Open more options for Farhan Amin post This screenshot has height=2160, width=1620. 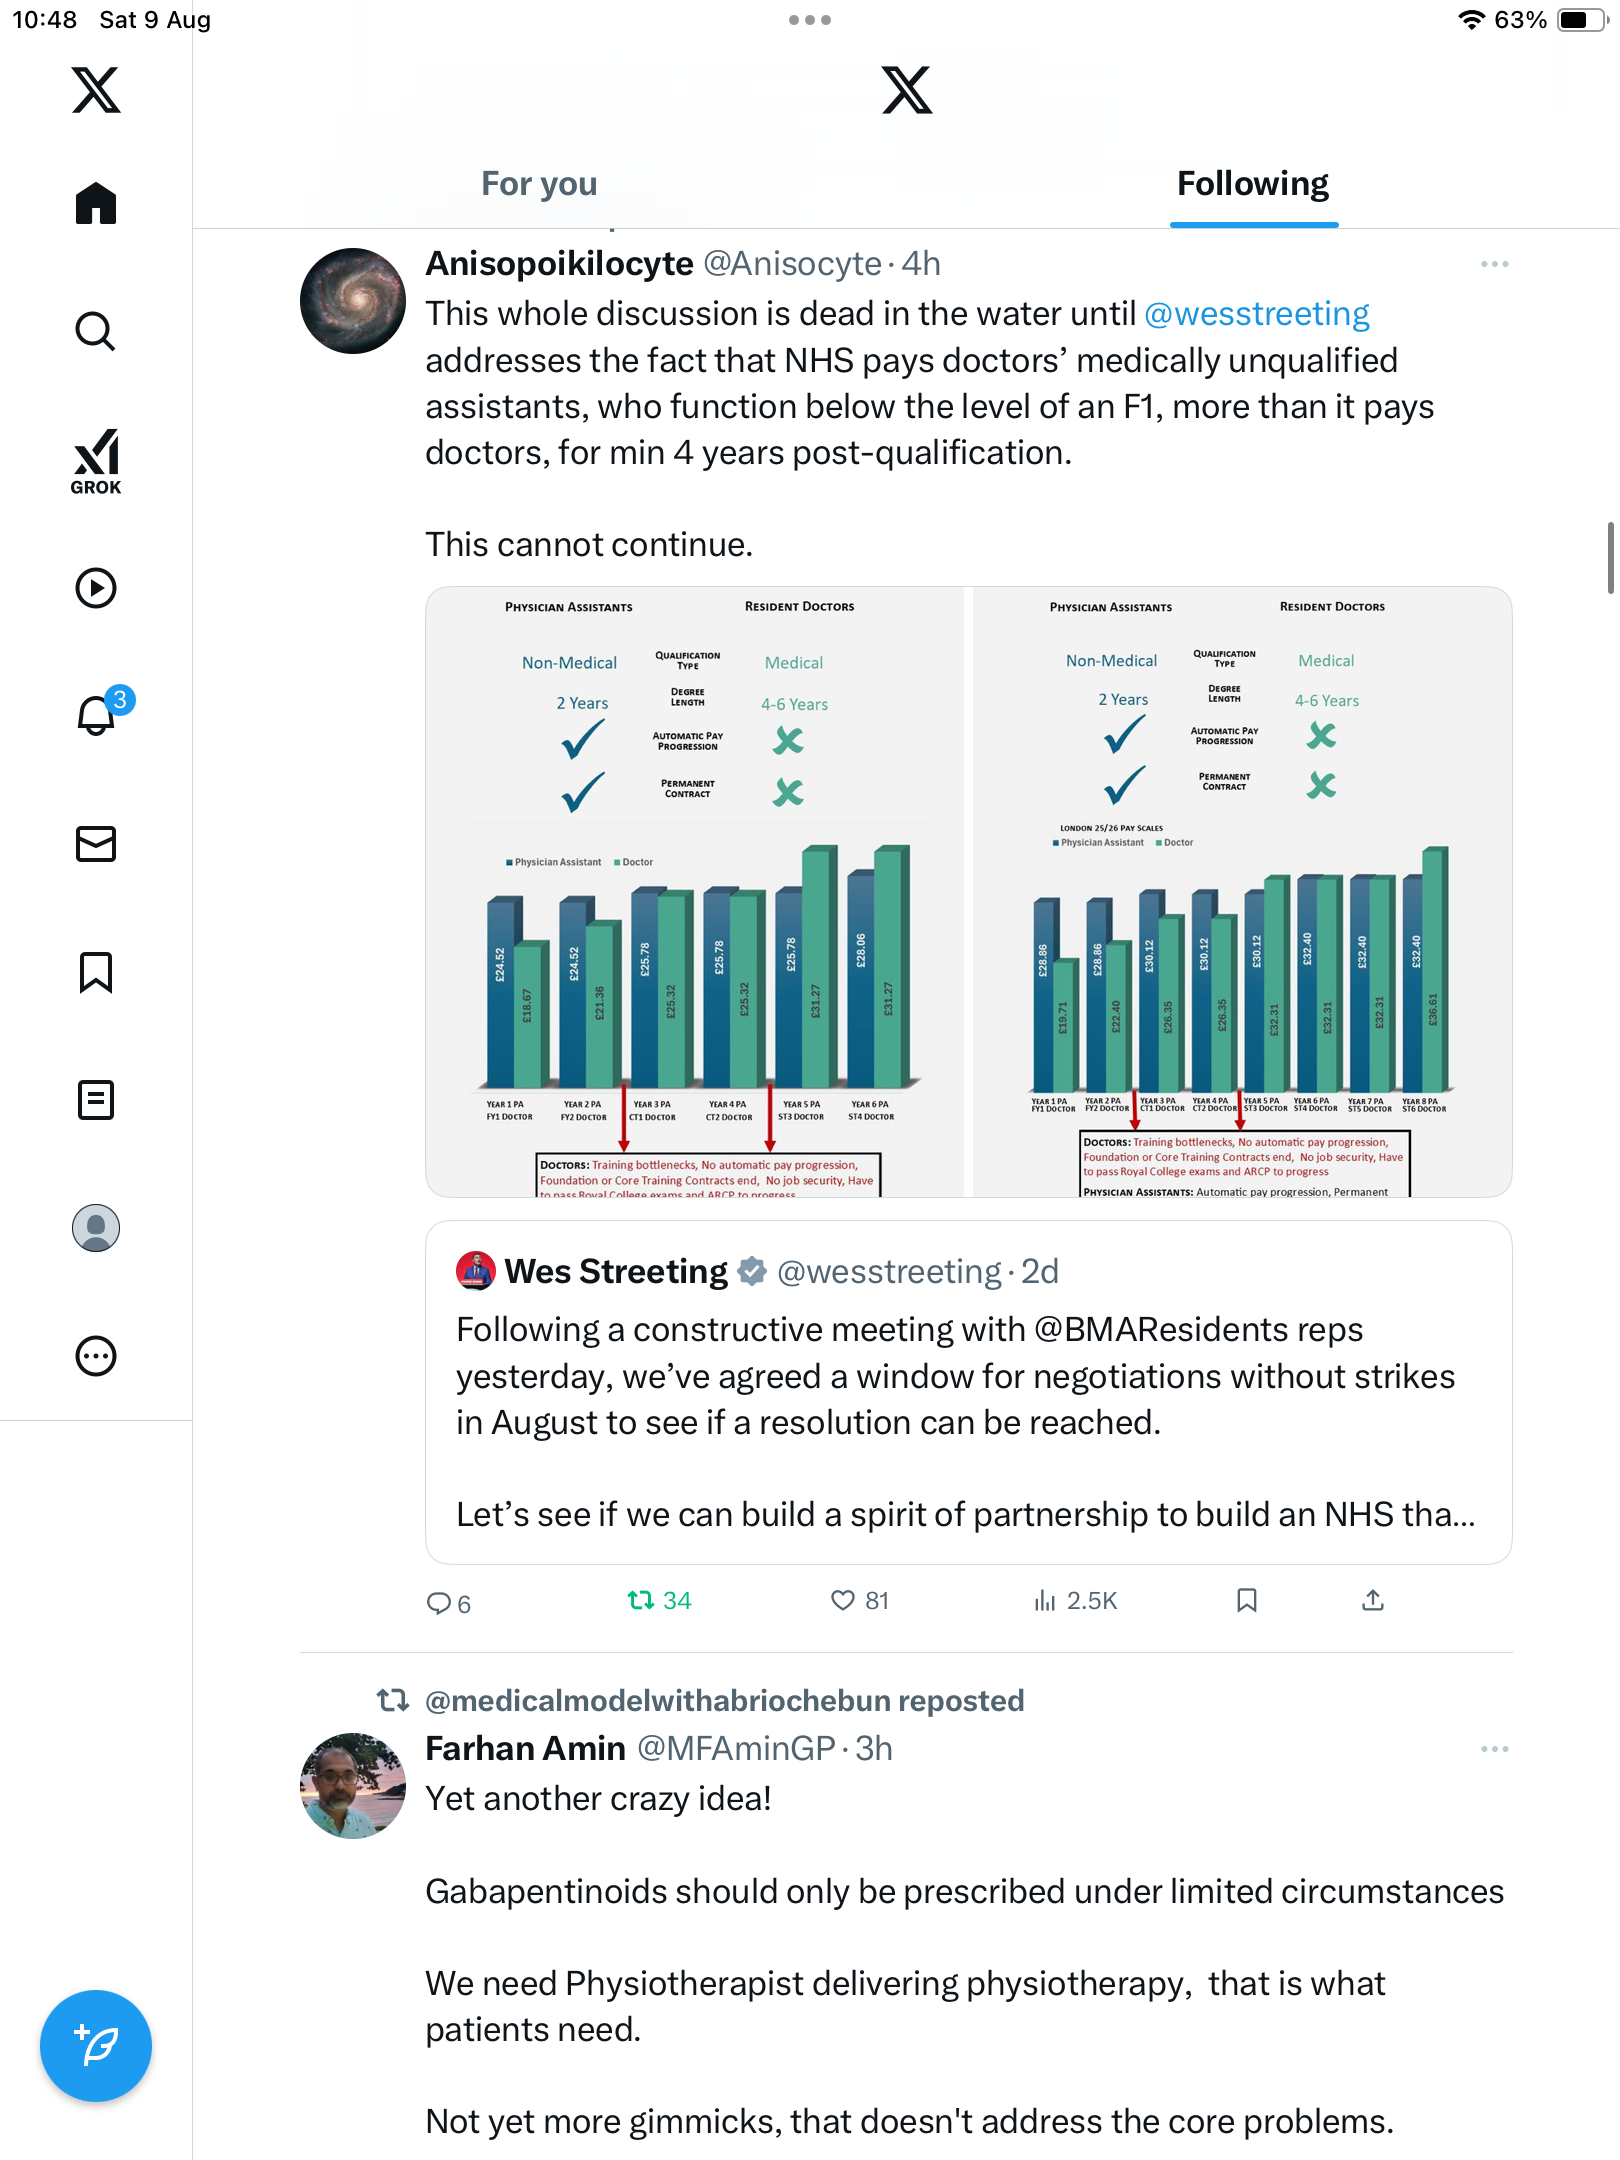1494,1749
